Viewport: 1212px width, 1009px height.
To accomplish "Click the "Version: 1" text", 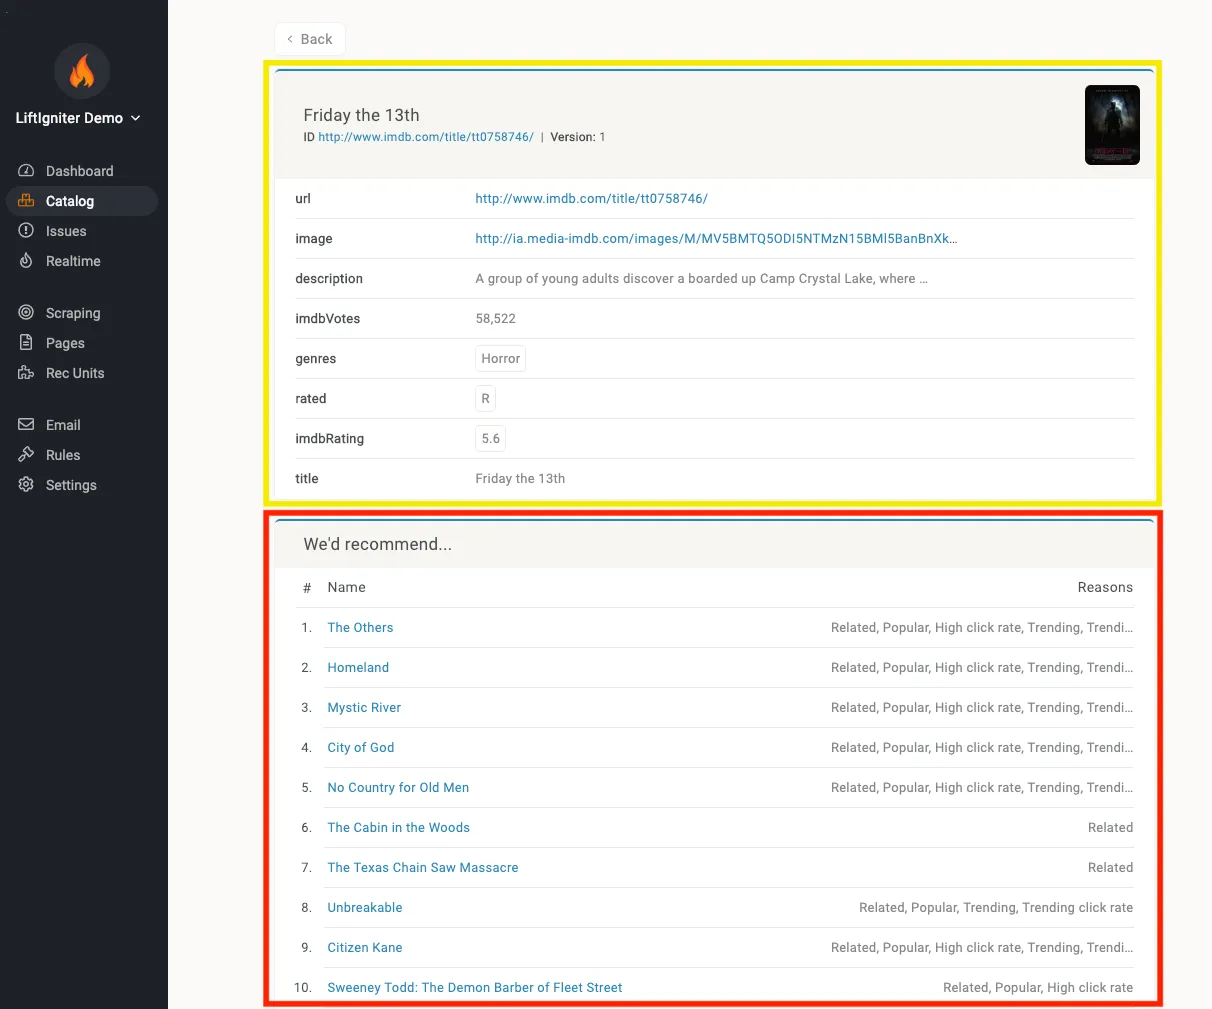I will (578, 137).
